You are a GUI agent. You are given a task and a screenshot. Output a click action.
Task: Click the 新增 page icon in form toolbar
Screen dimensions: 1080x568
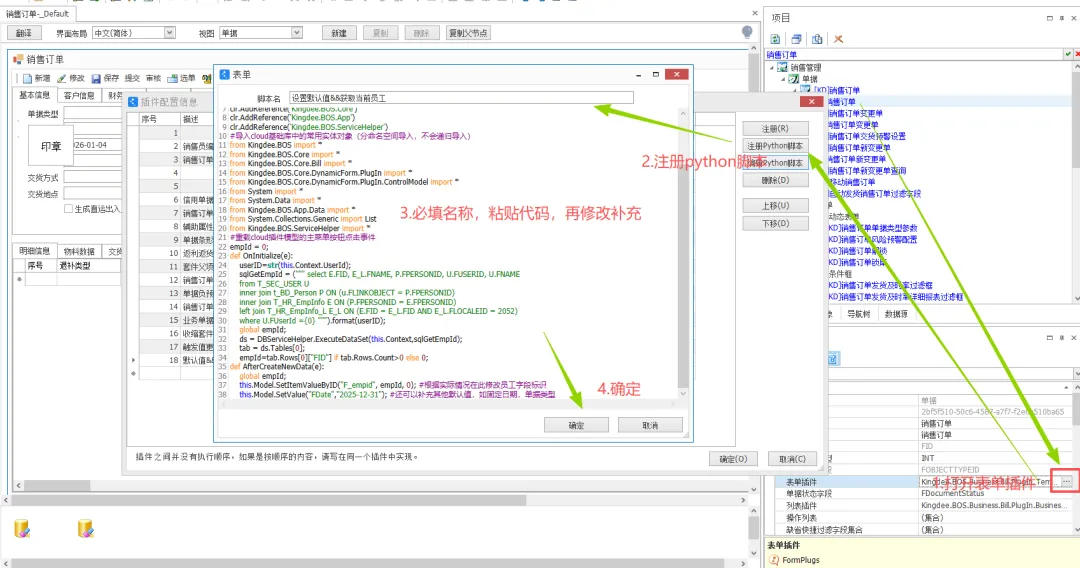tap(28, 78)
